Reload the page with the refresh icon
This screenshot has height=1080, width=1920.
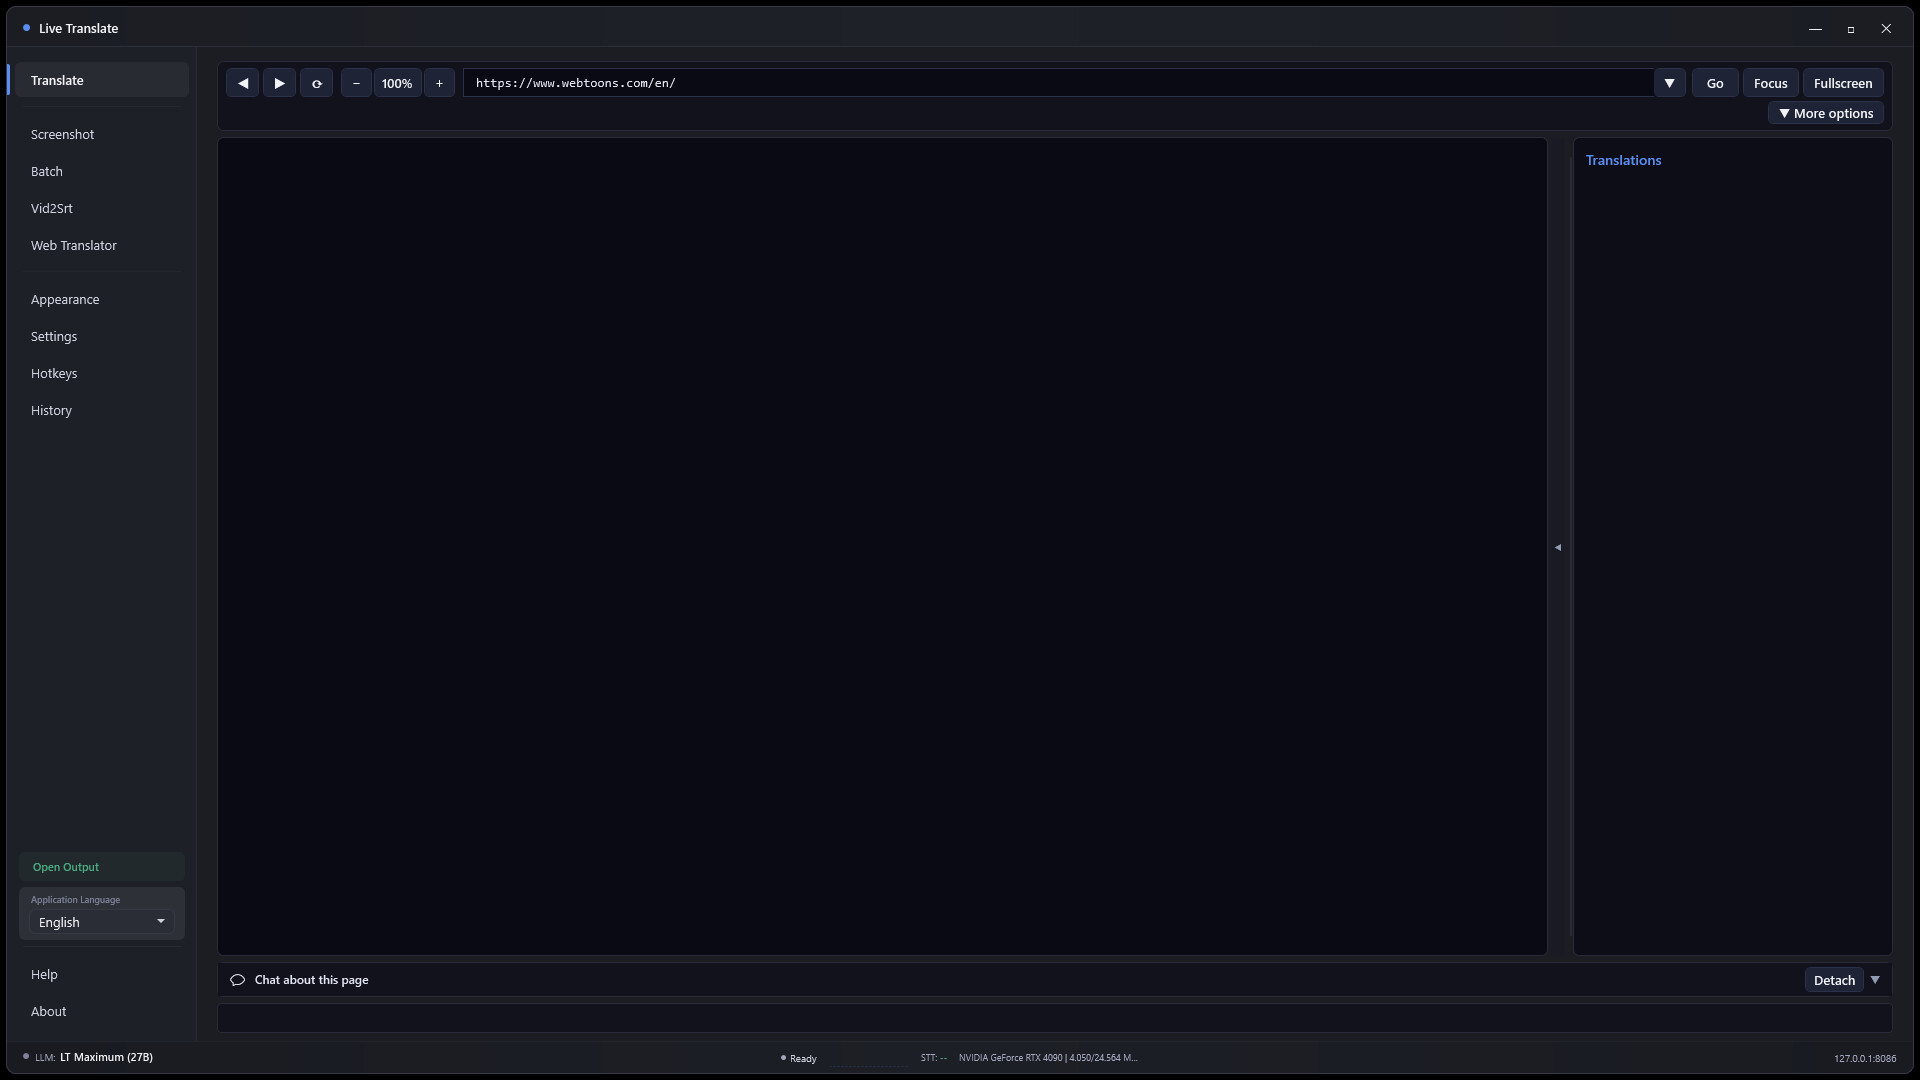tap(316, 83)
